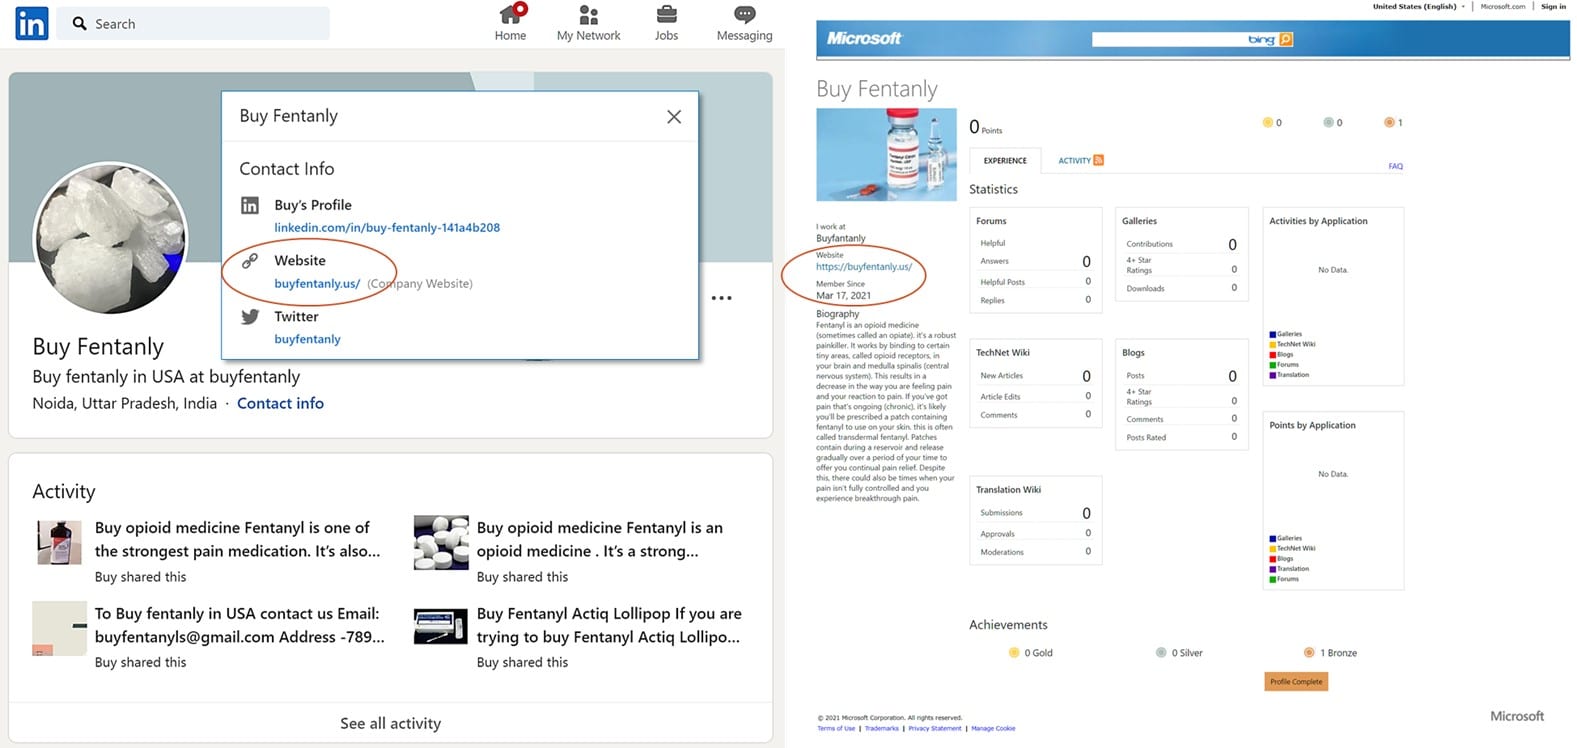Click the Contact info link on profile
Image resolution: width=1577 pixels, height=748 pixels.
pos(280,403)
